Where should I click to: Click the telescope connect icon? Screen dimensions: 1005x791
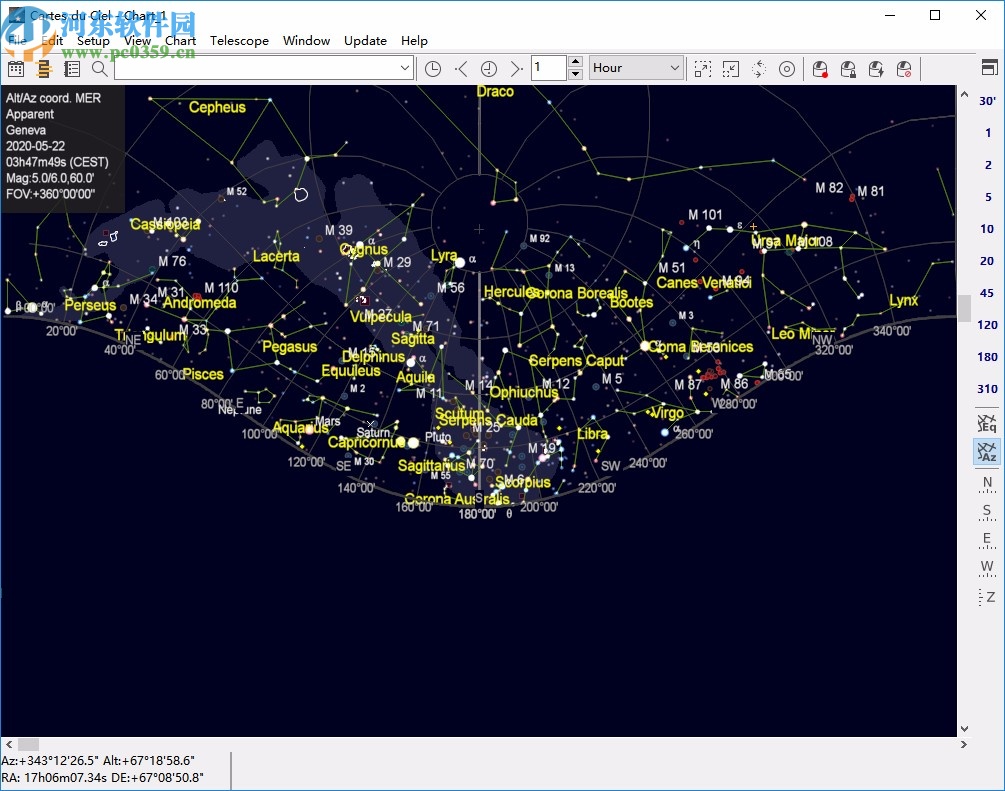pyautogui.click(x=820, y=68)
